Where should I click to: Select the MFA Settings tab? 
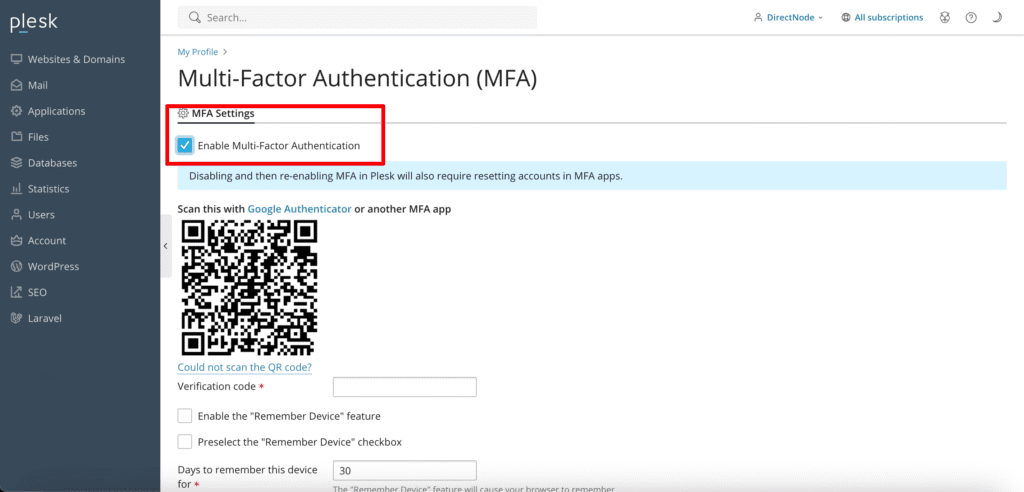tap(216, 113)
